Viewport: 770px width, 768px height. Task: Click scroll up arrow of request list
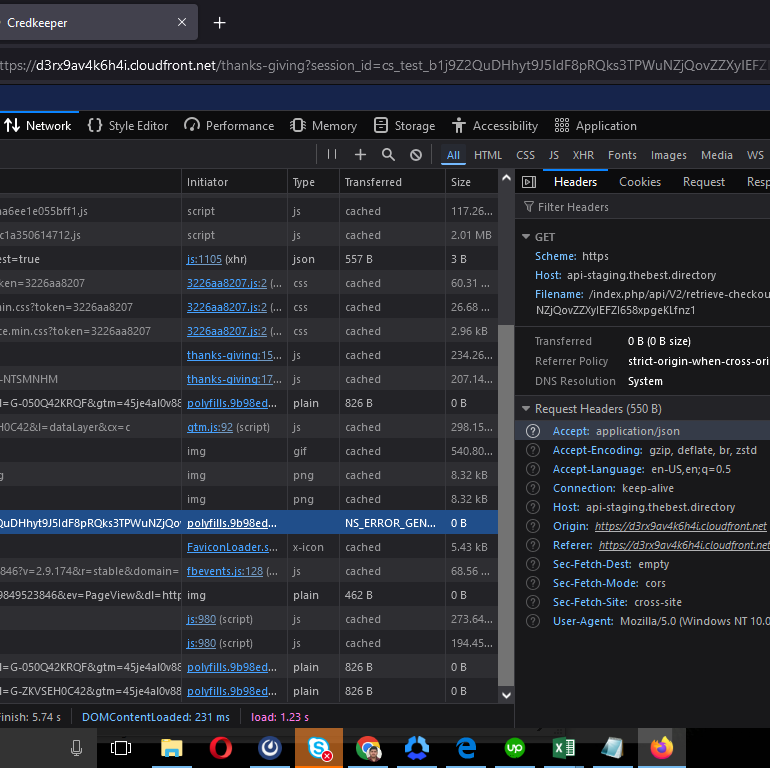click(x=506, y=178)
